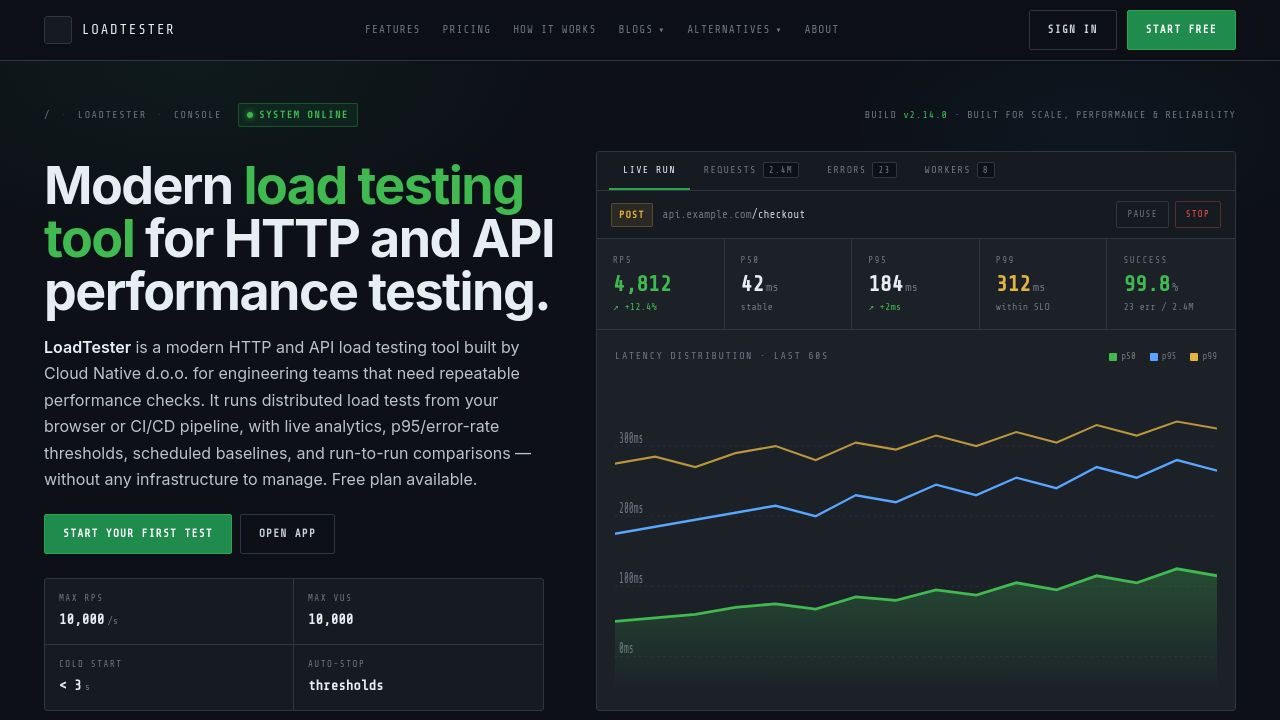This screenshot has width=1280, height=720.
Task: Click the Open App button
Action: [288, 534]
